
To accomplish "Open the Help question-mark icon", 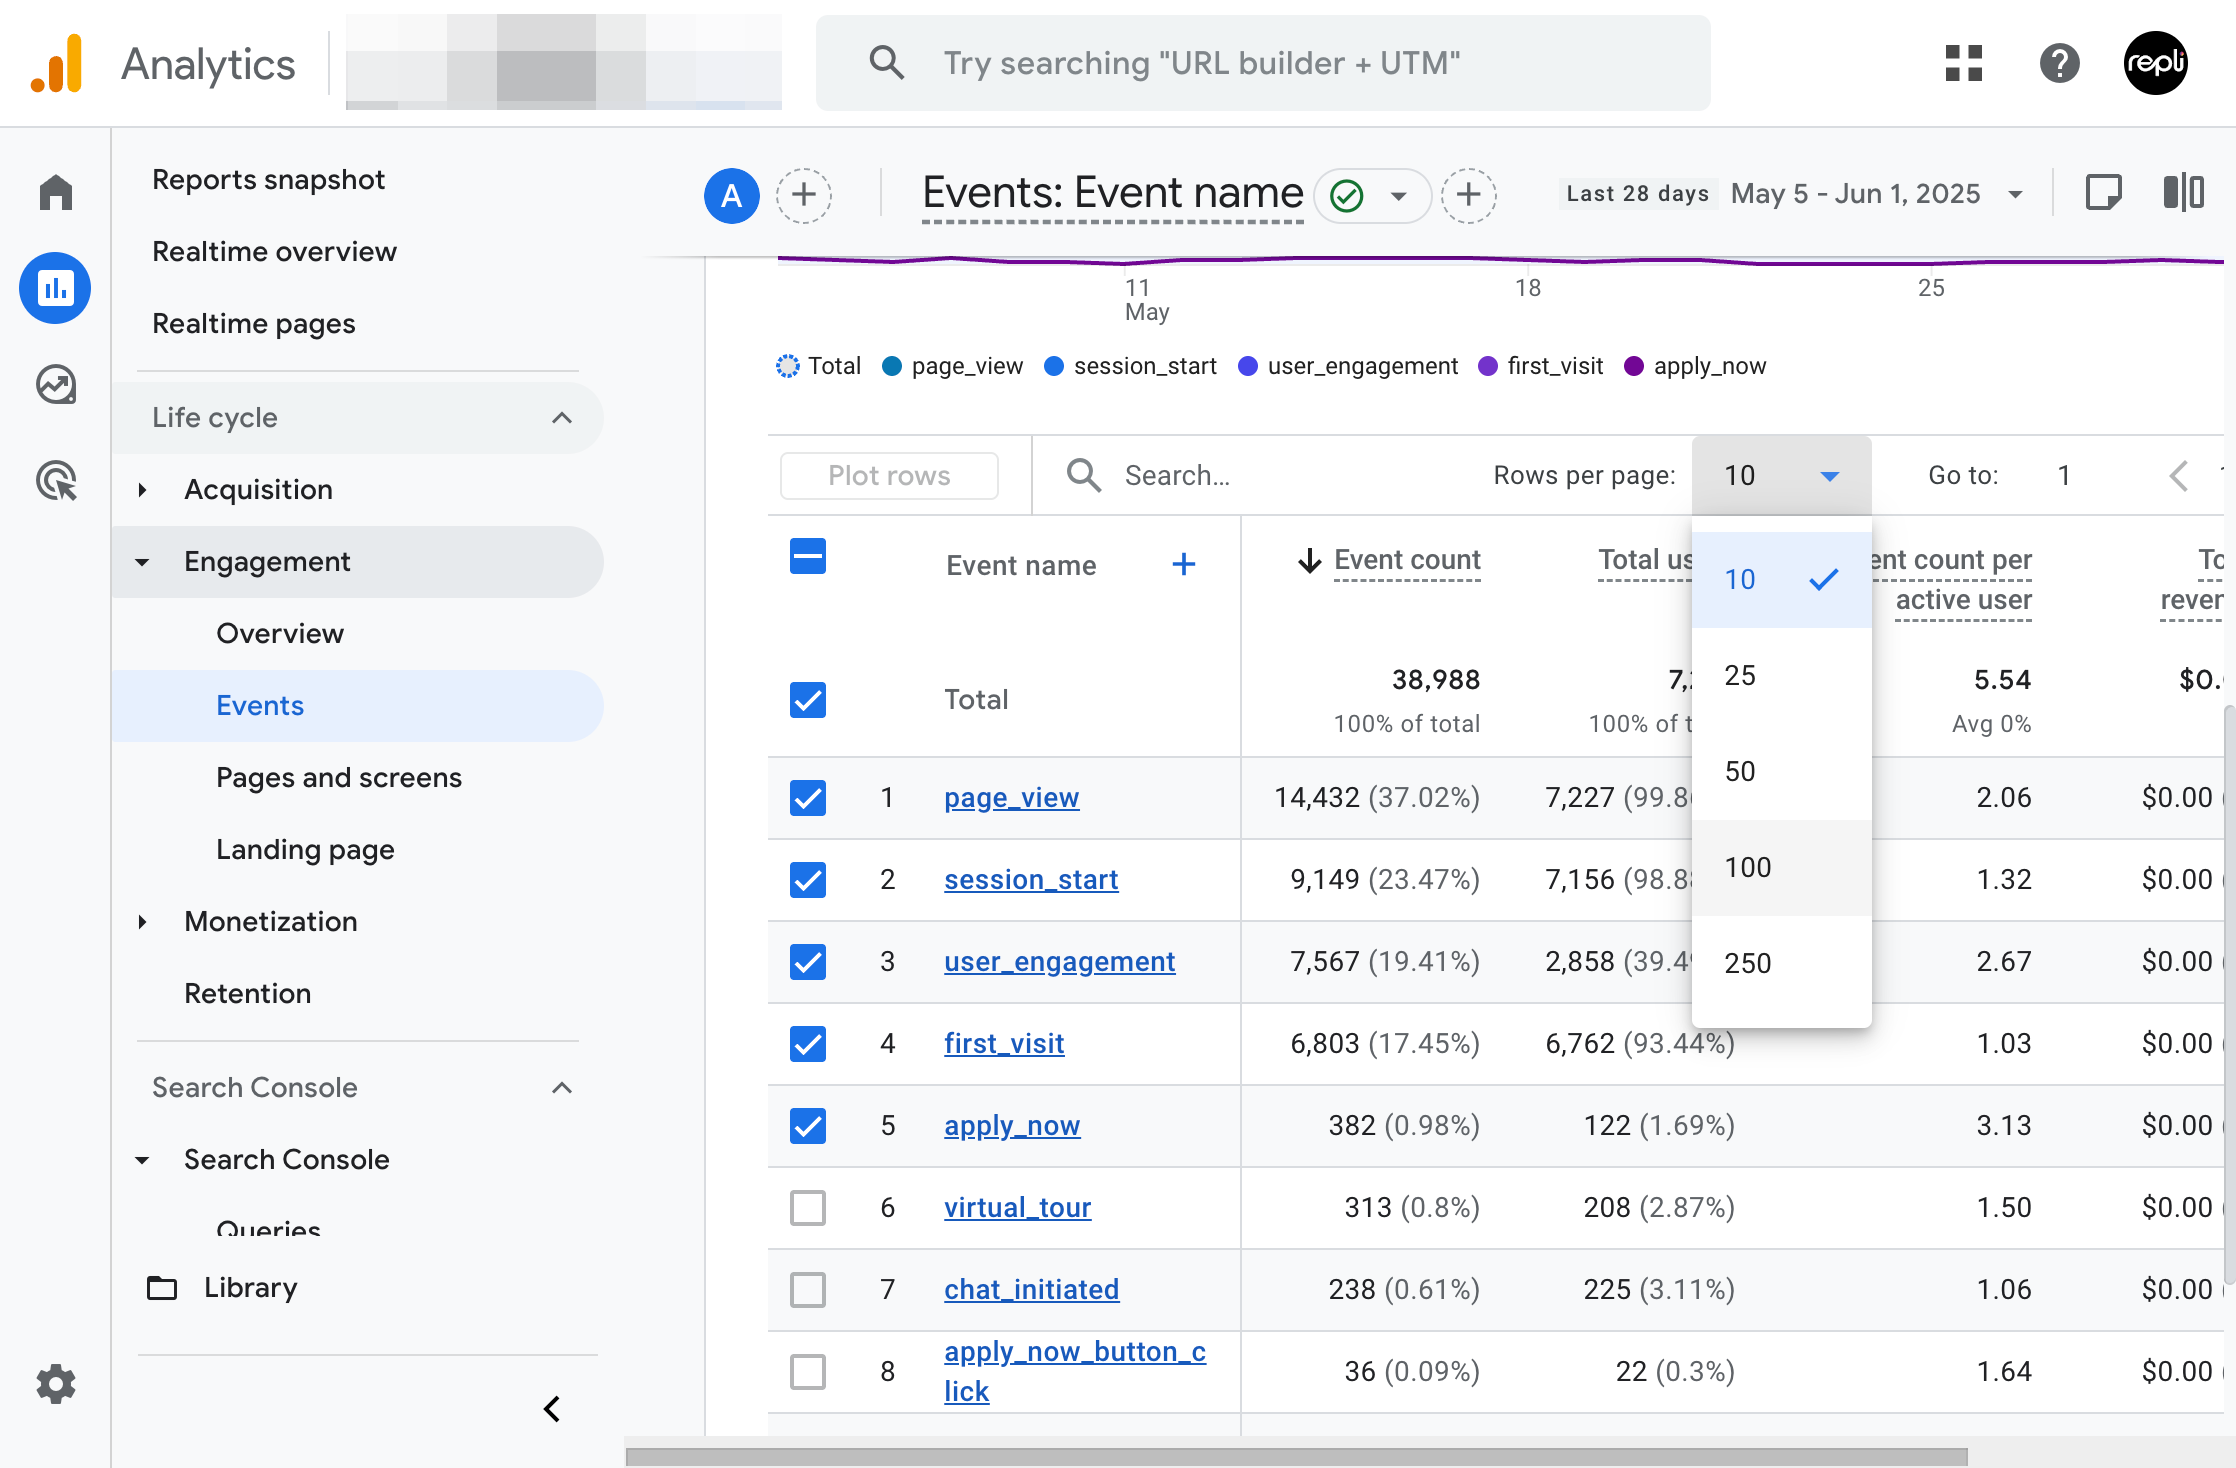I will point(2060,63).
